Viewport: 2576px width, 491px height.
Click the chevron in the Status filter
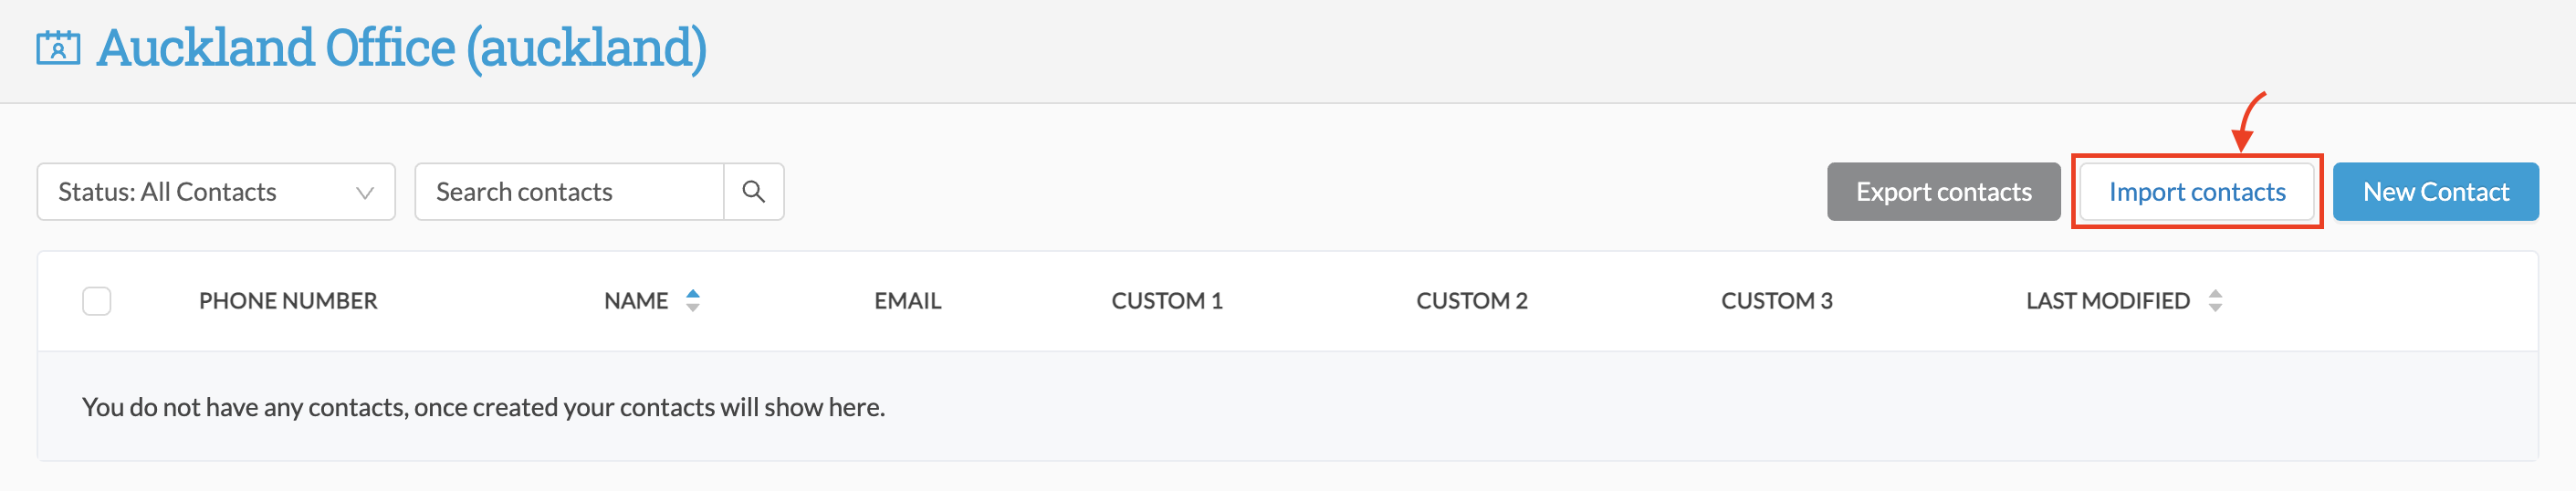point(365,193)
